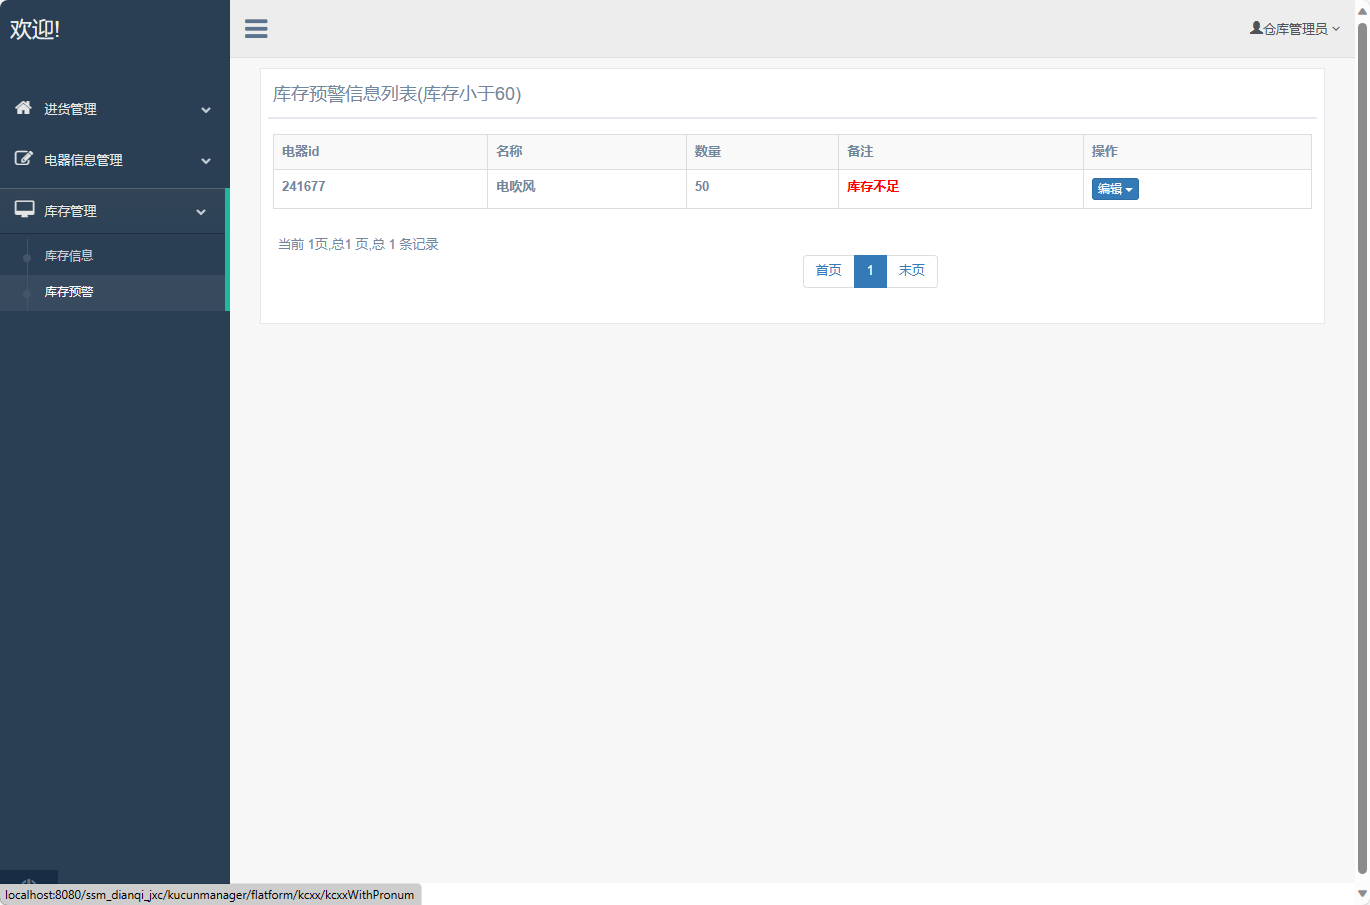Open the 库存信息 submenu item
Screen dimensions: 1370x905
point(69,256)
